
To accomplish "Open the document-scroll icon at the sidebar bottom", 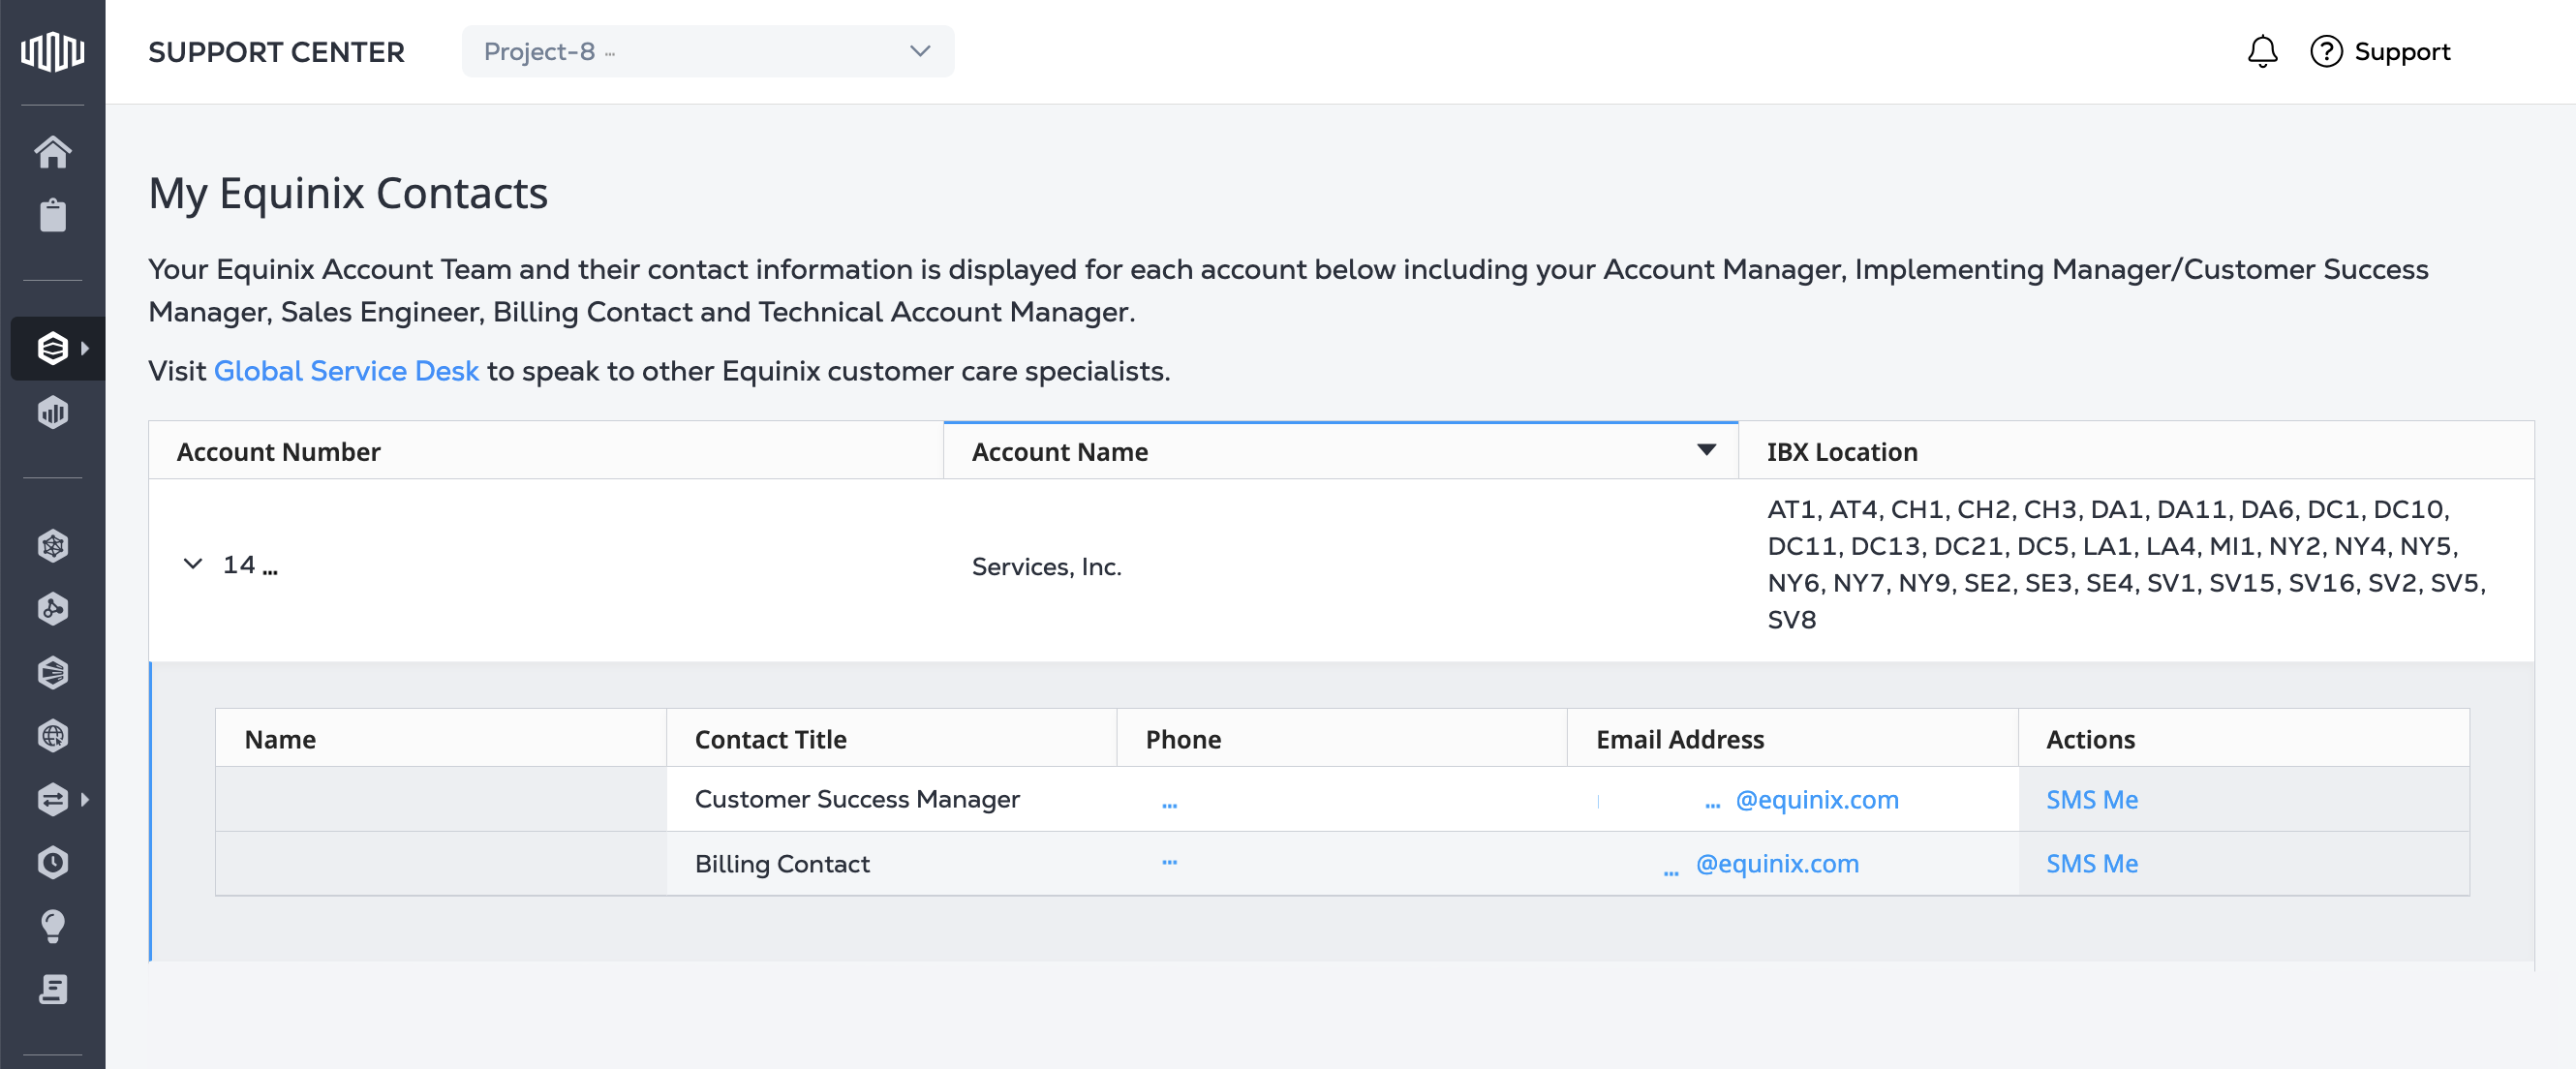I will [x=52, y=989].
